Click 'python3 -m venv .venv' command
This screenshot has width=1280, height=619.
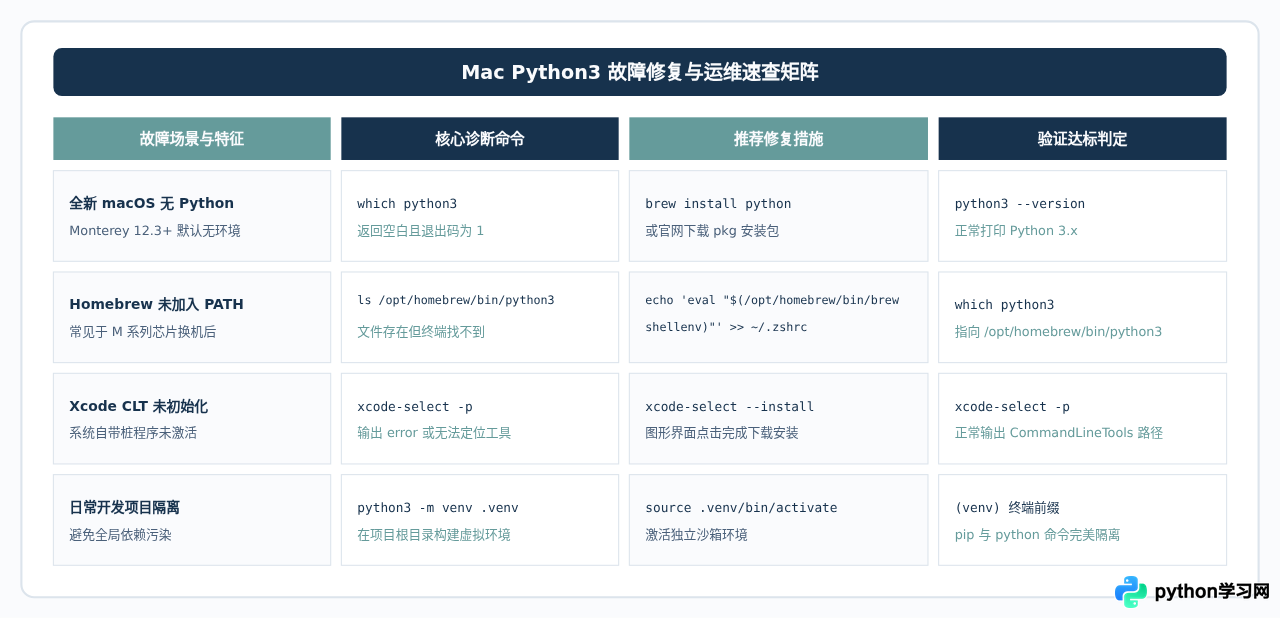[438, 508]
